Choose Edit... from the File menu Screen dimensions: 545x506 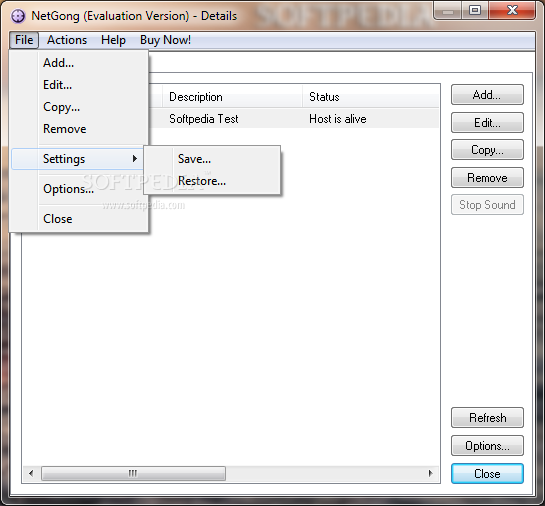(79, 85)
